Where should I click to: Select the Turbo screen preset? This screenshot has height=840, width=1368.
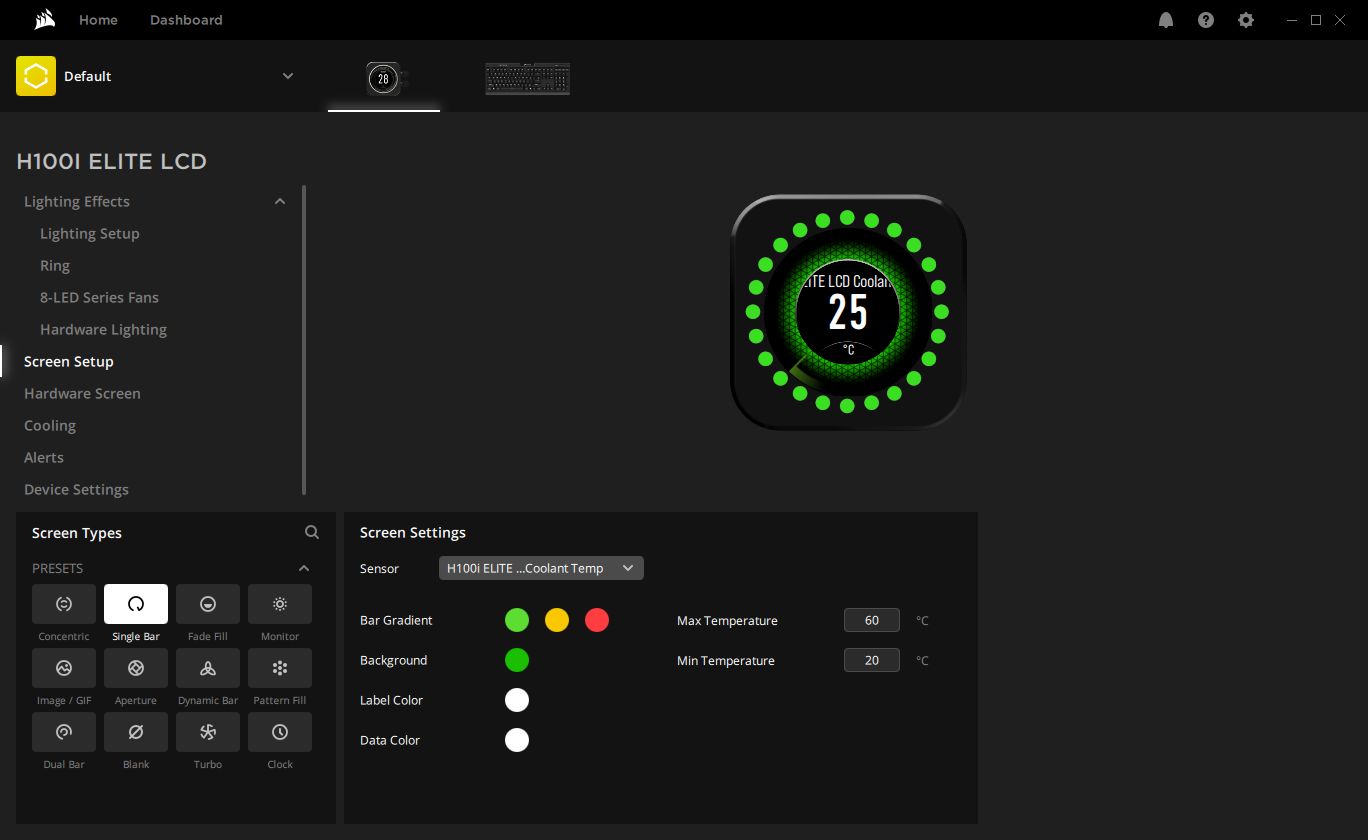[208, 732]
